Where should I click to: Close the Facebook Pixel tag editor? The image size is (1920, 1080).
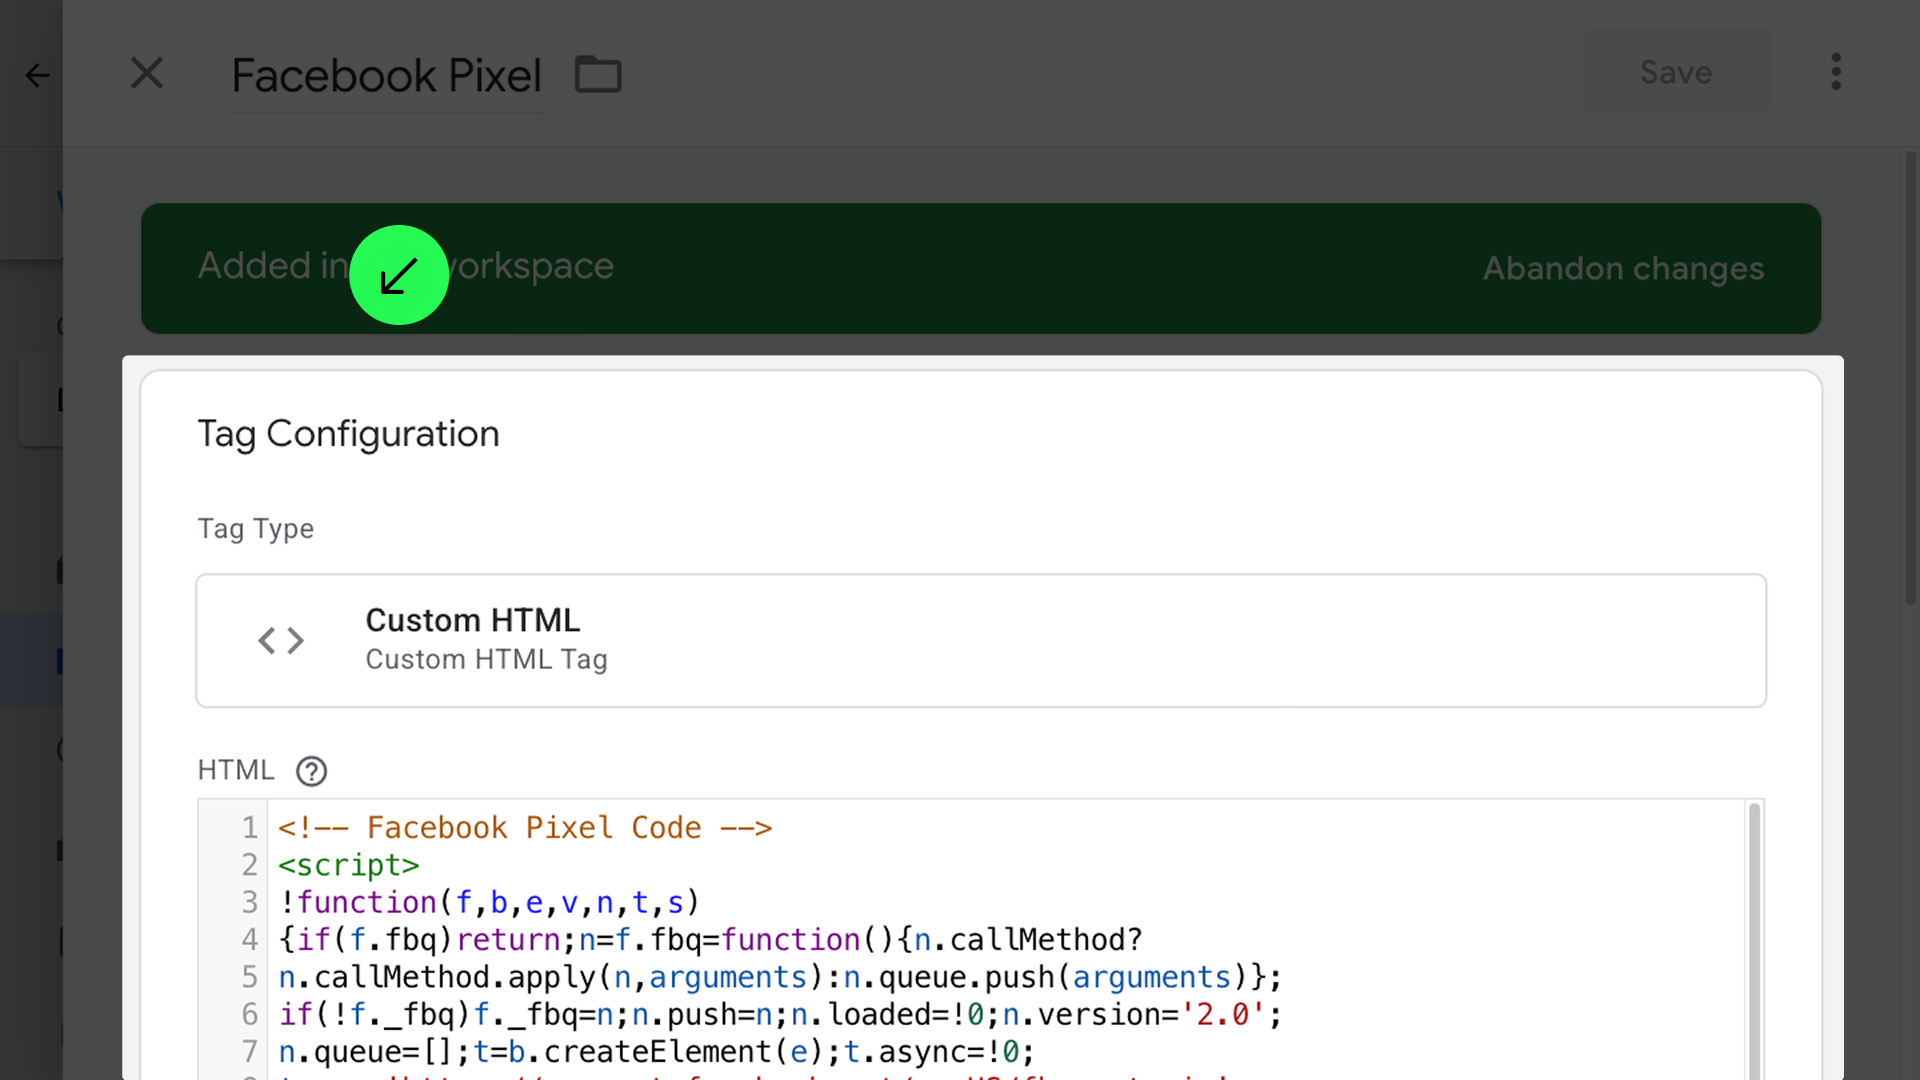tap(147, 73)
